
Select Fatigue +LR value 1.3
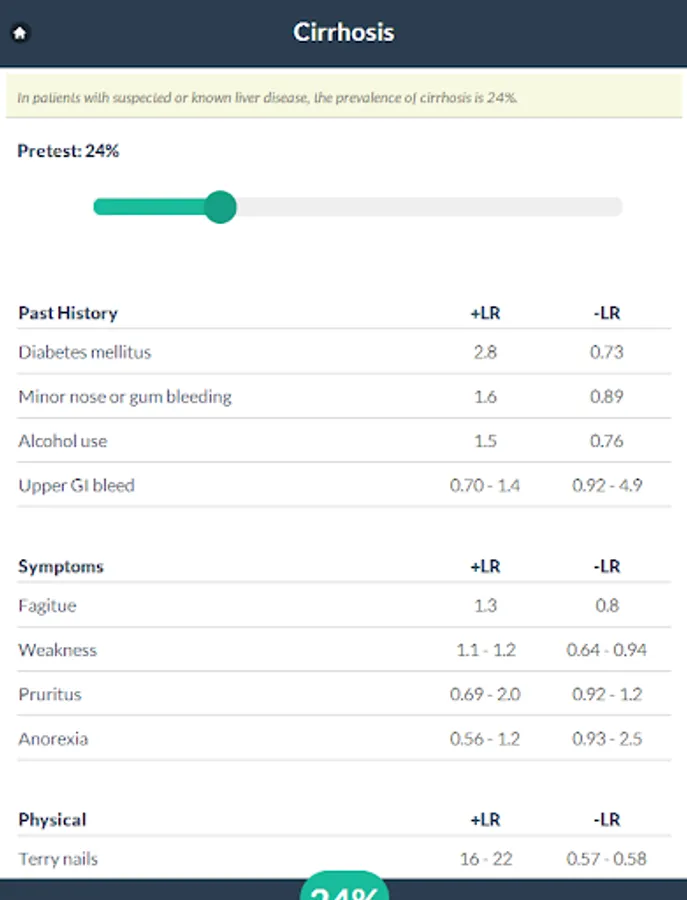(x=485, y=606)
